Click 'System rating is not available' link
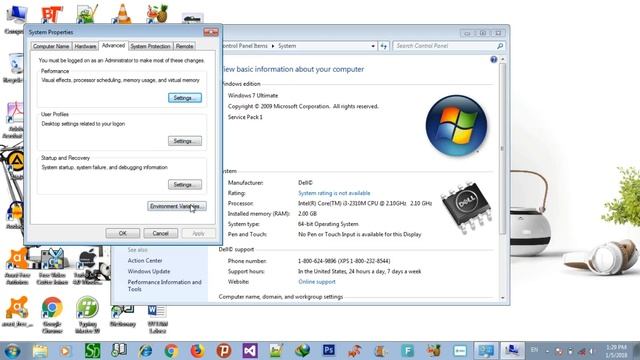Viewport: 640px width, 360px height. tap(334, 193)
